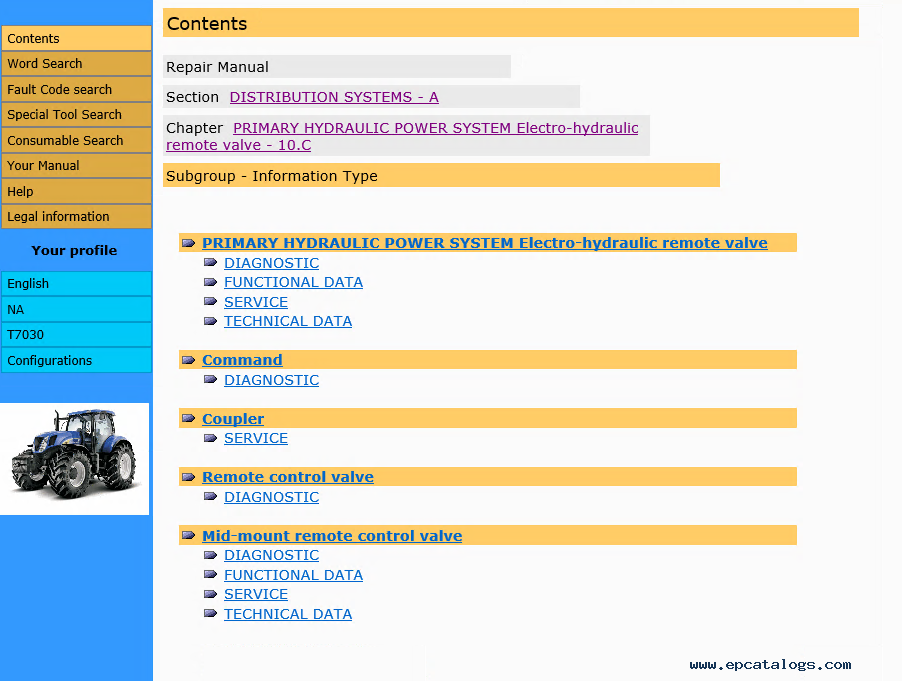The image size is (902, 681).
Task: Open FUNCTIONAL DATA under Mid-mount remote control valve
Action: (x=293, y=575)
